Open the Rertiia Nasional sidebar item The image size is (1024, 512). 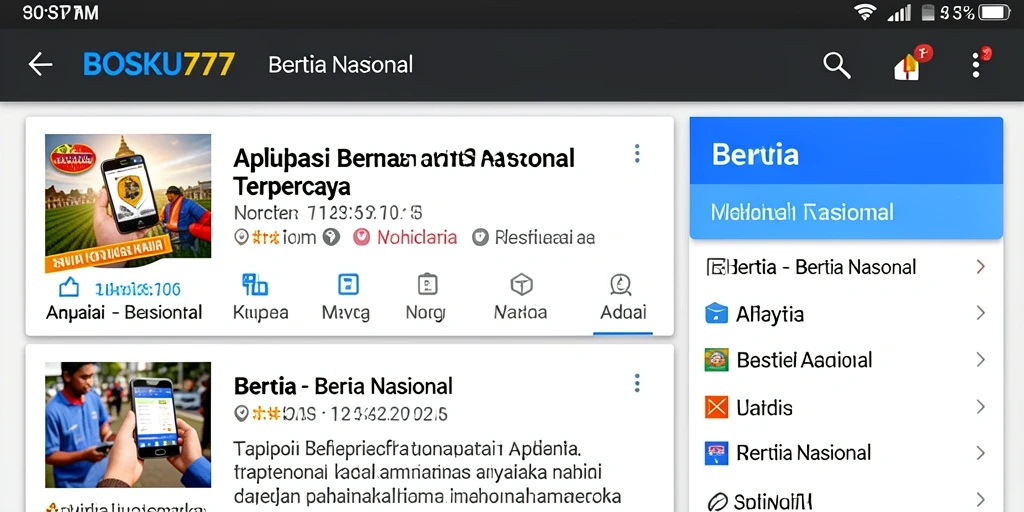pyautogui.click(x=846, y=453)
